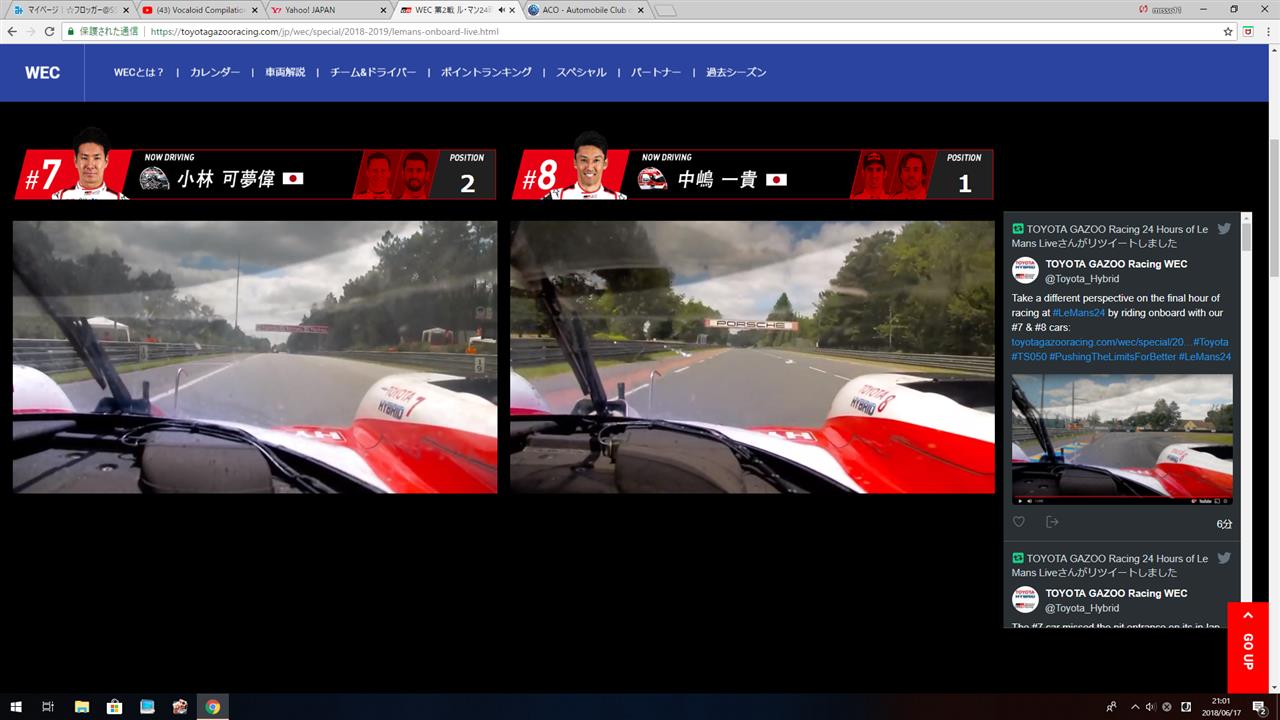The height and width of the screenshot is (720, 1280).
Task: Click the #7 driver portrait photo
Action: coord(90,164)
